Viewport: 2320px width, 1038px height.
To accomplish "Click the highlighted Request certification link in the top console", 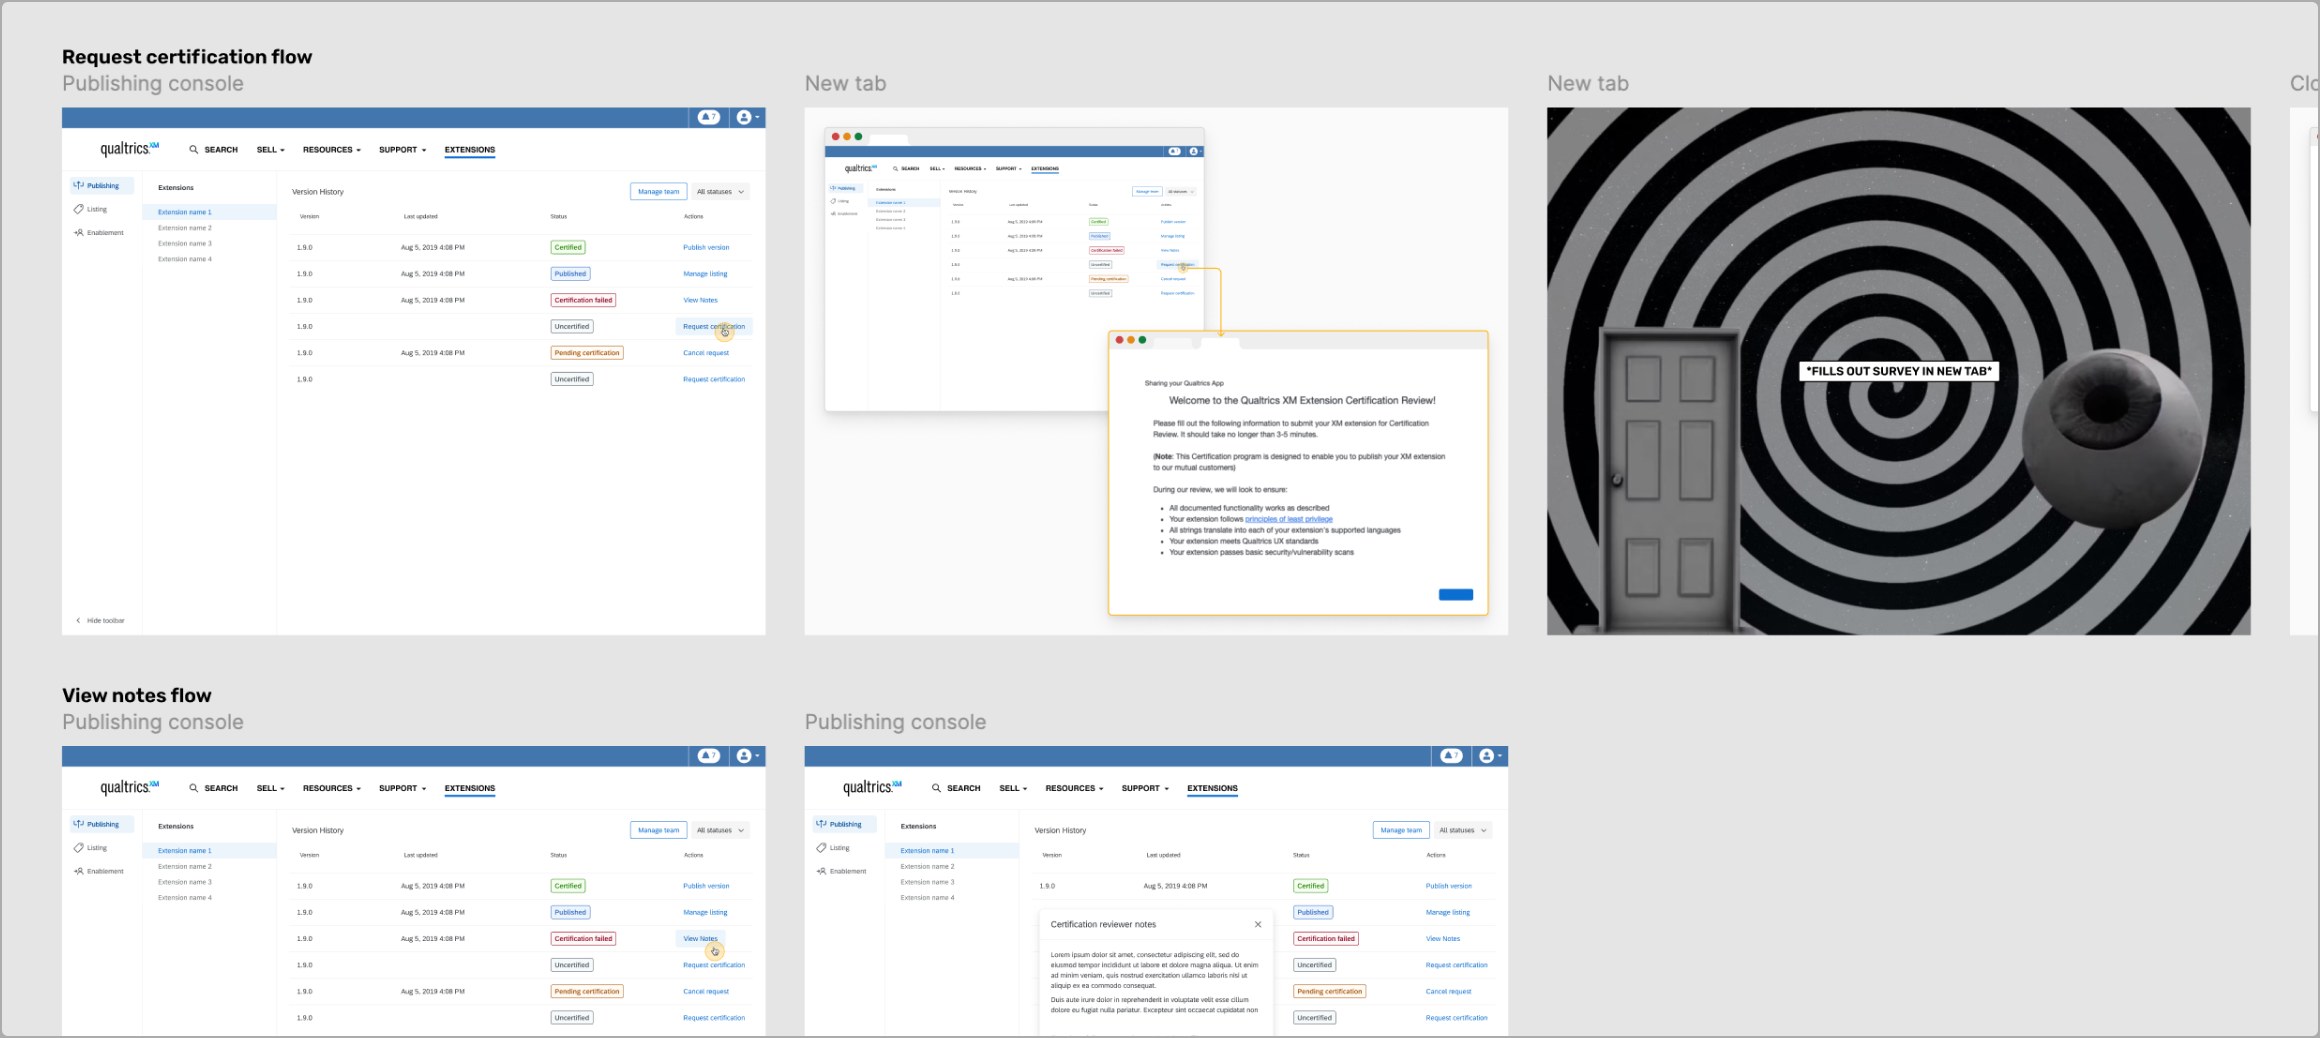I will 714,327.
